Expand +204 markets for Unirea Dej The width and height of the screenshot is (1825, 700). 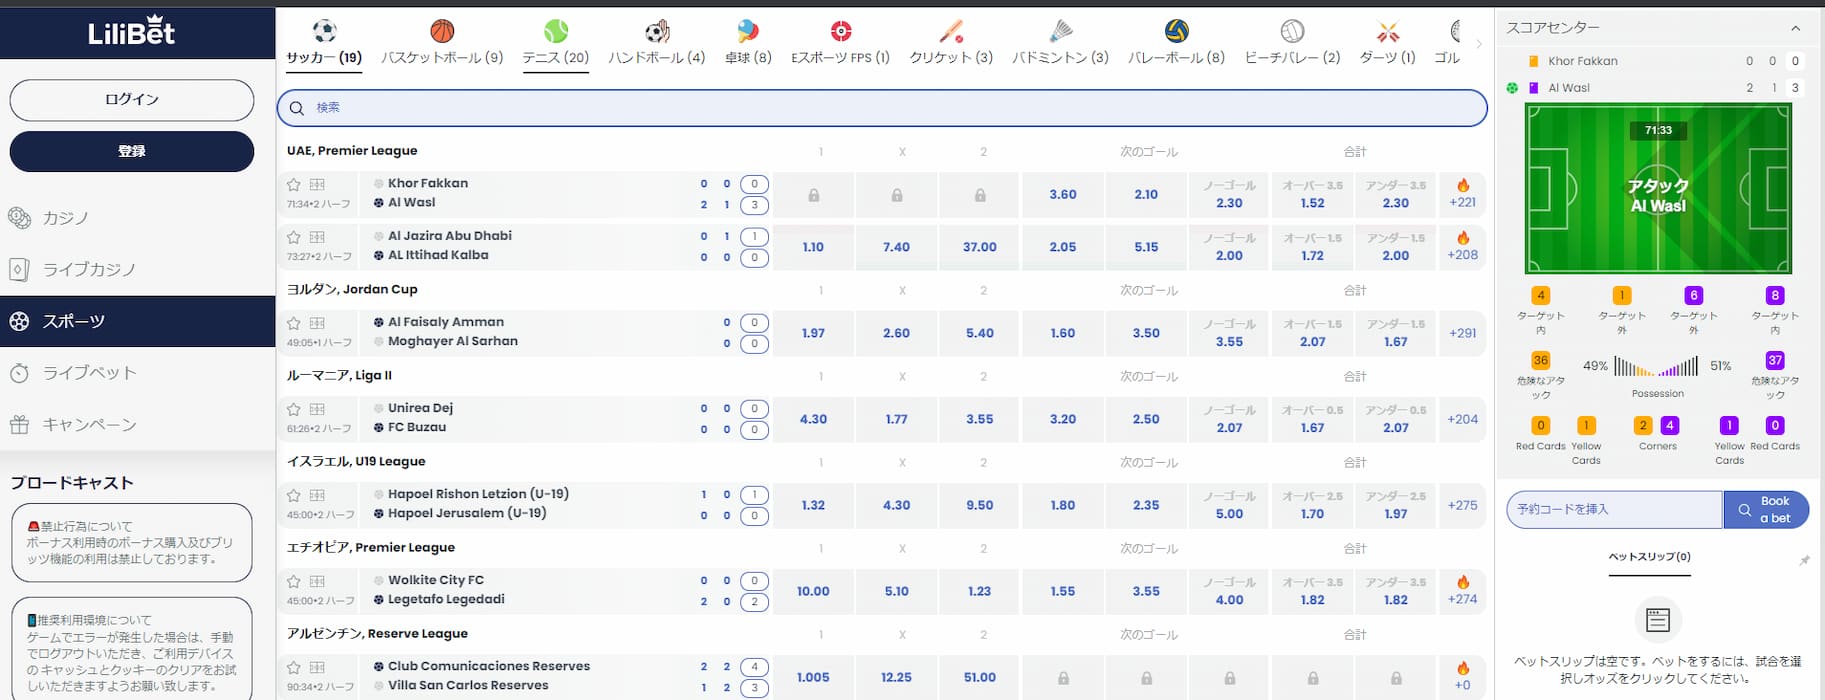coord(1462,419)
